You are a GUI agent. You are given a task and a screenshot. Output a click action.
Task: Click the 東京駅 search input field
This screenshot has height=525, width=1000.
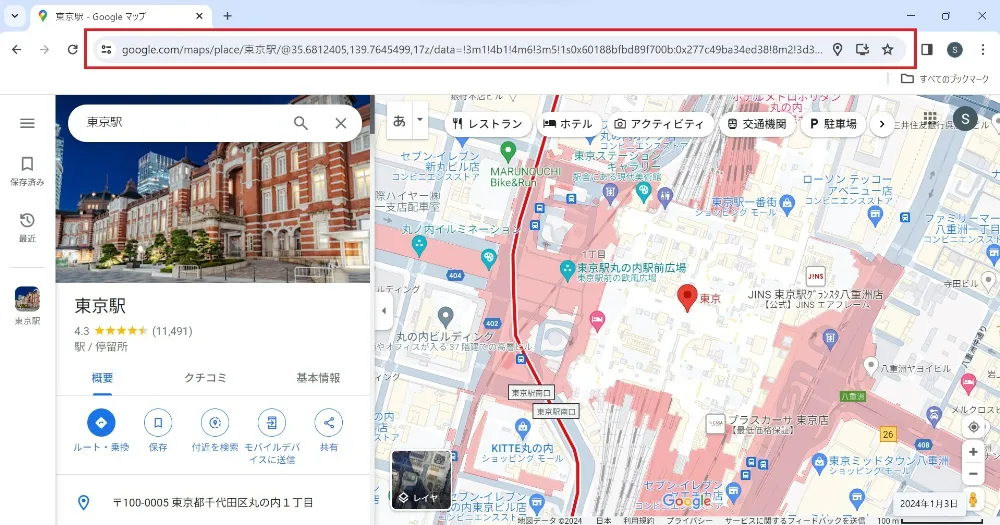pos(185,122)
